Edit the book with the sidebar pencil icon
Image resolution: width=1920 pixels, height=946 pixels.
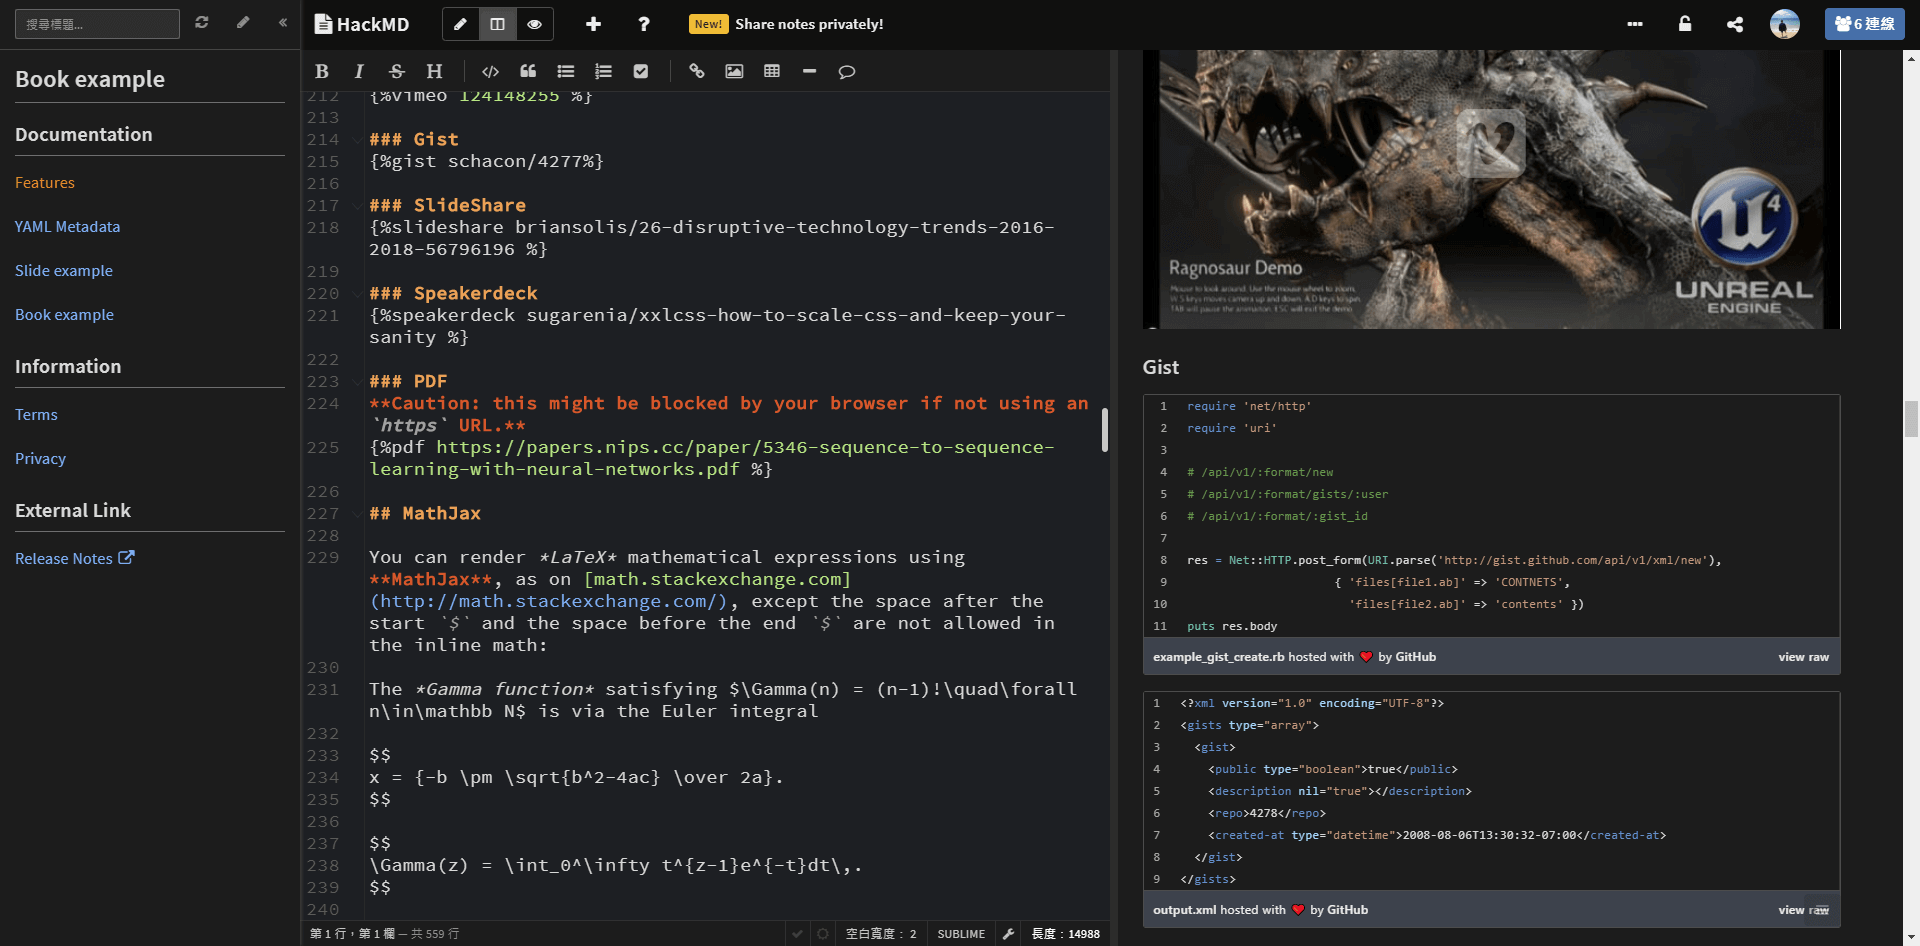click(x=243, y=22)
